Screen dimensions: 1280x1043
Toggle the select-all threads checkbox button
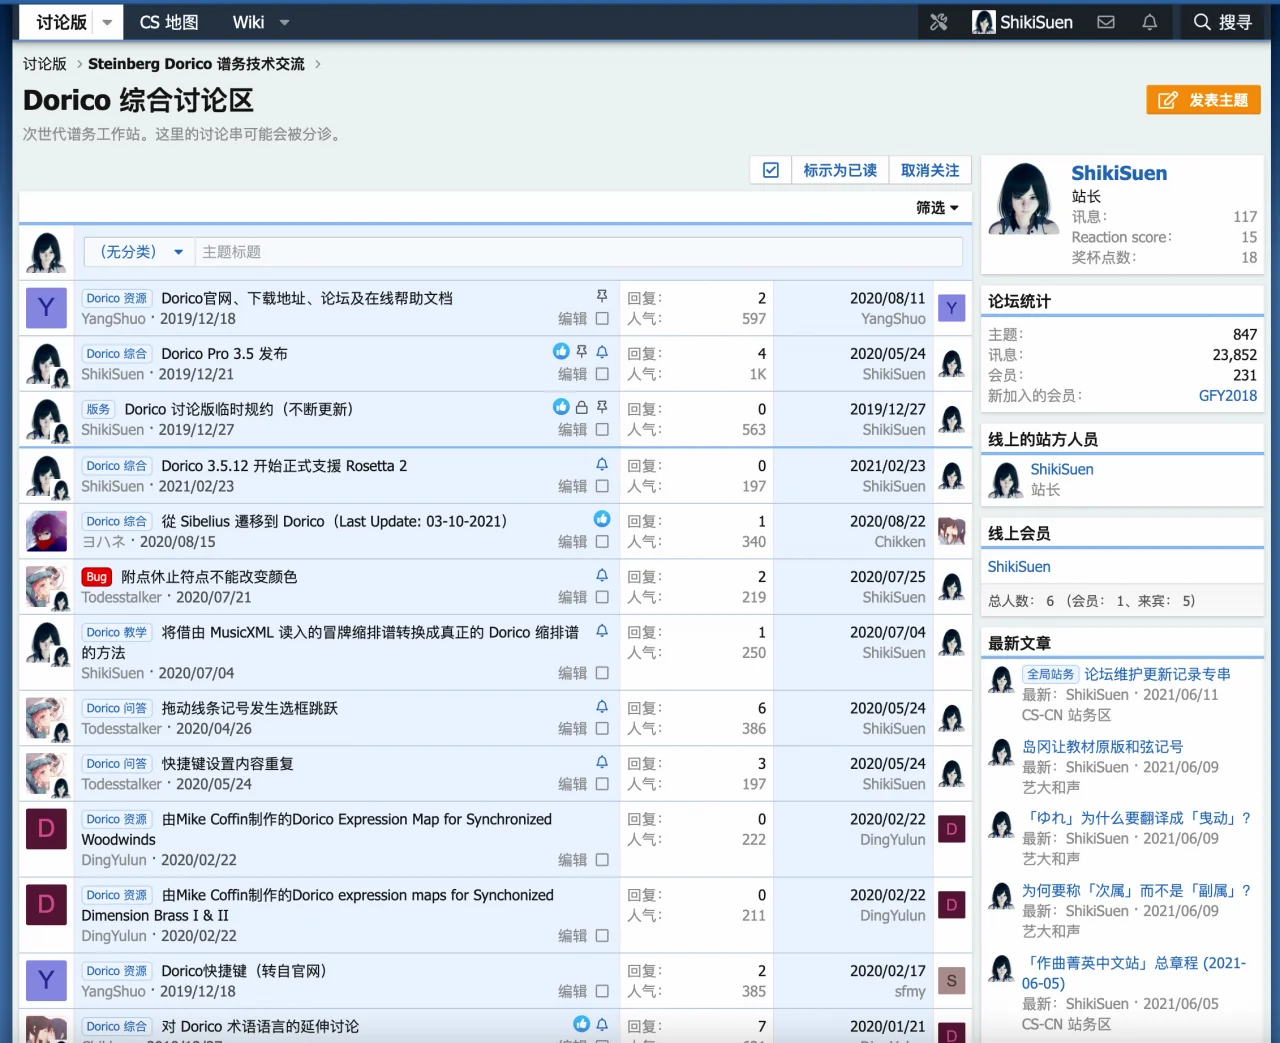point(771,170)
